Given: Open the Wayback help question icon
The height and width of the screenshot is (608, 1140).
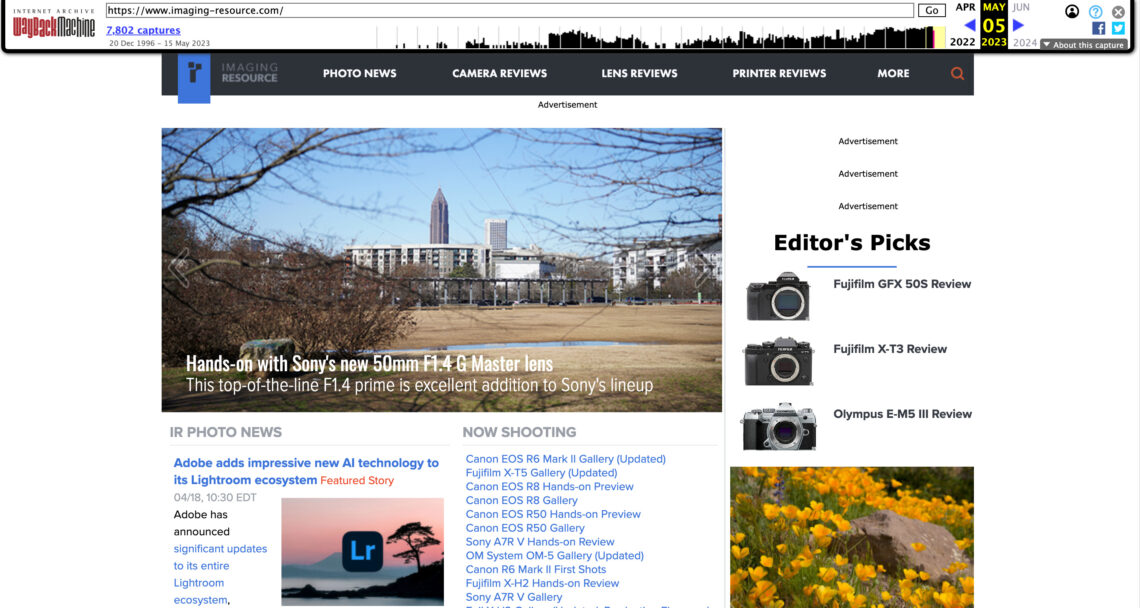Looking at the screenshot, I should pos(1096,12).
